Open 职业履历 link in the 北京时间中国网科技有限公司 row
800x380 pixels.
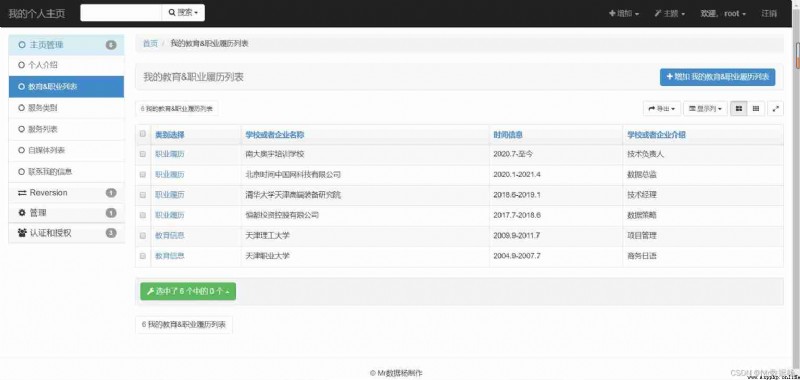pos(169,174)
